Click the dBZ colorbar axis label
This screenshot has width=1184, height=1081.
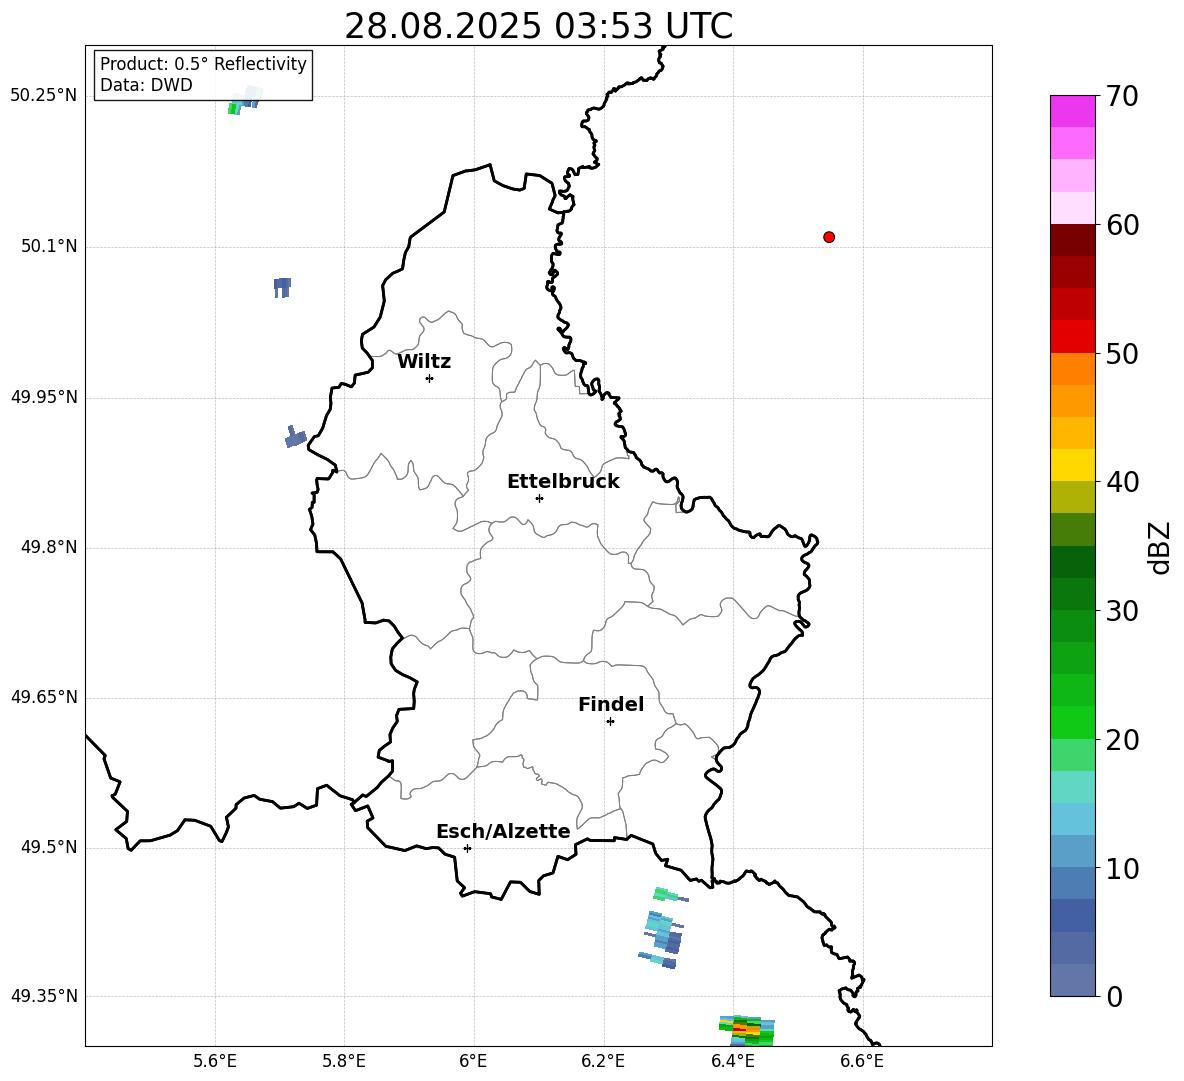(1161, 547)
